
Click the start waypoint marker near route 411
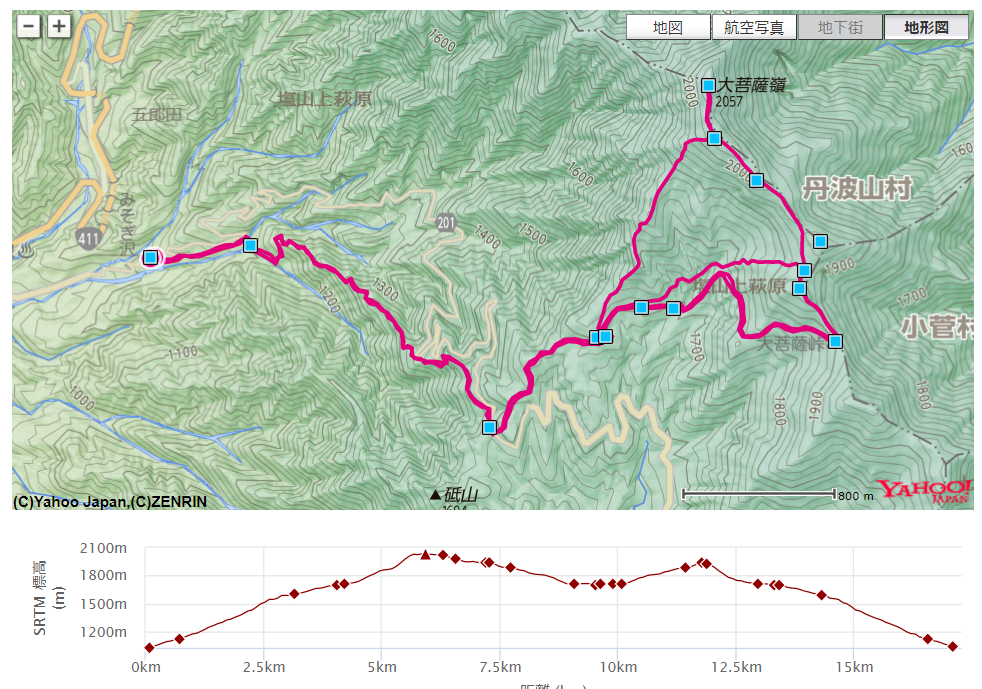pos(150,258)
